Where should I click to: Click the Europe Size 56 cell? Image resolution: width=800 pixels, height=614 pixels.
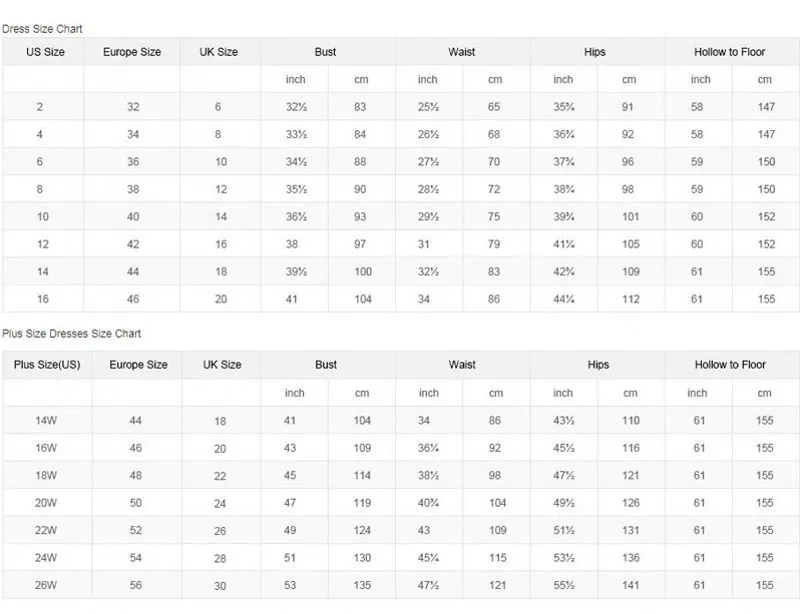point(136,585)
